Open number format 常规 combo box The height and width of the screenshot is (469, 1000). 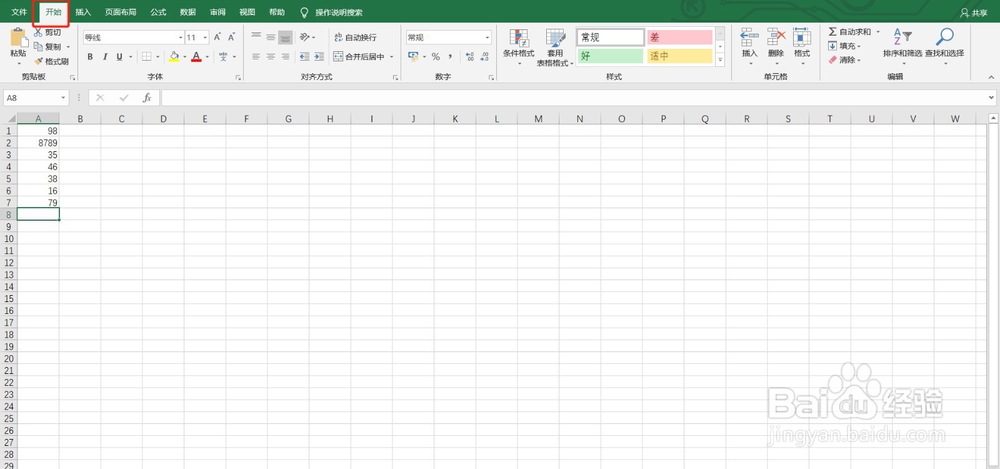(449, 38)
